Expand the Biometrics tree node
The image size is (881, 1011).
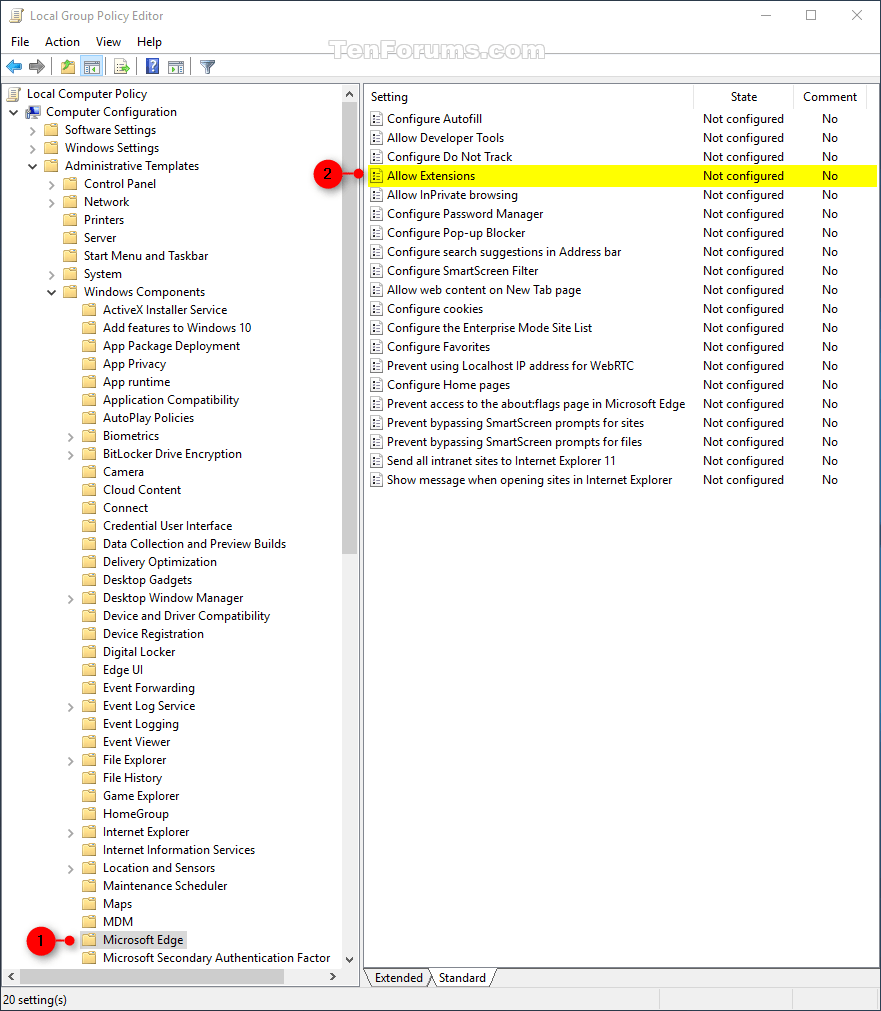click(x=70, y=435)
